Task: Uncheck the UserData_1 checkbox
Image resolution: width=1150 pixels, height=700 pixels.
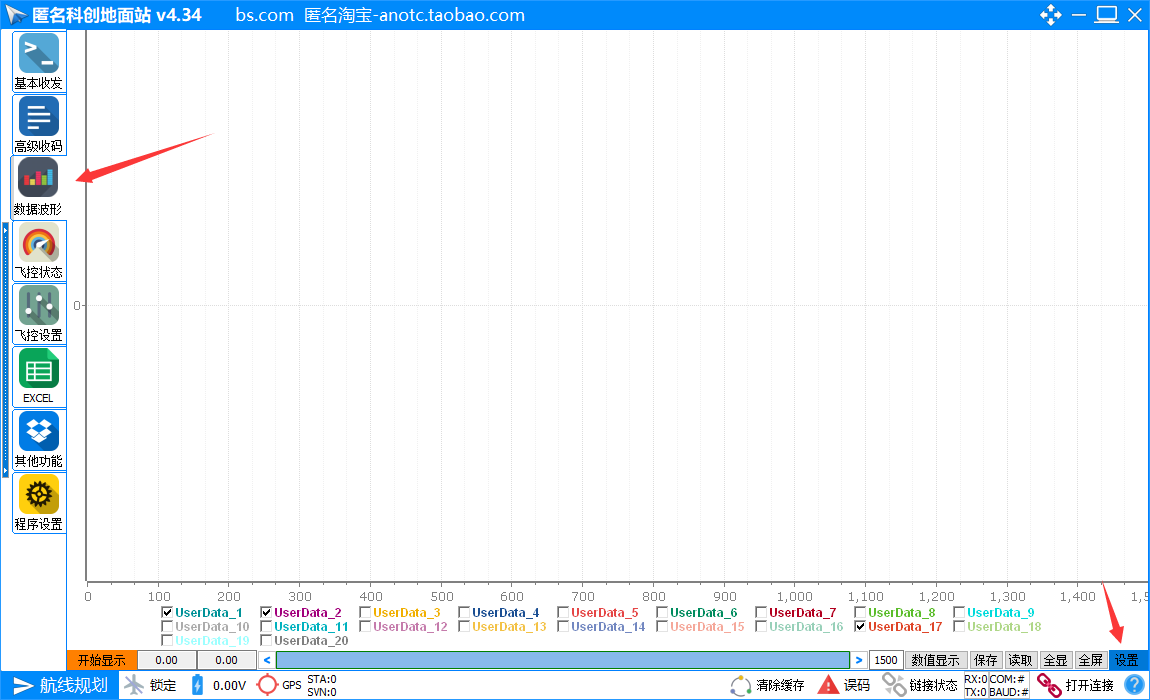Action: [x=167, y=612]
